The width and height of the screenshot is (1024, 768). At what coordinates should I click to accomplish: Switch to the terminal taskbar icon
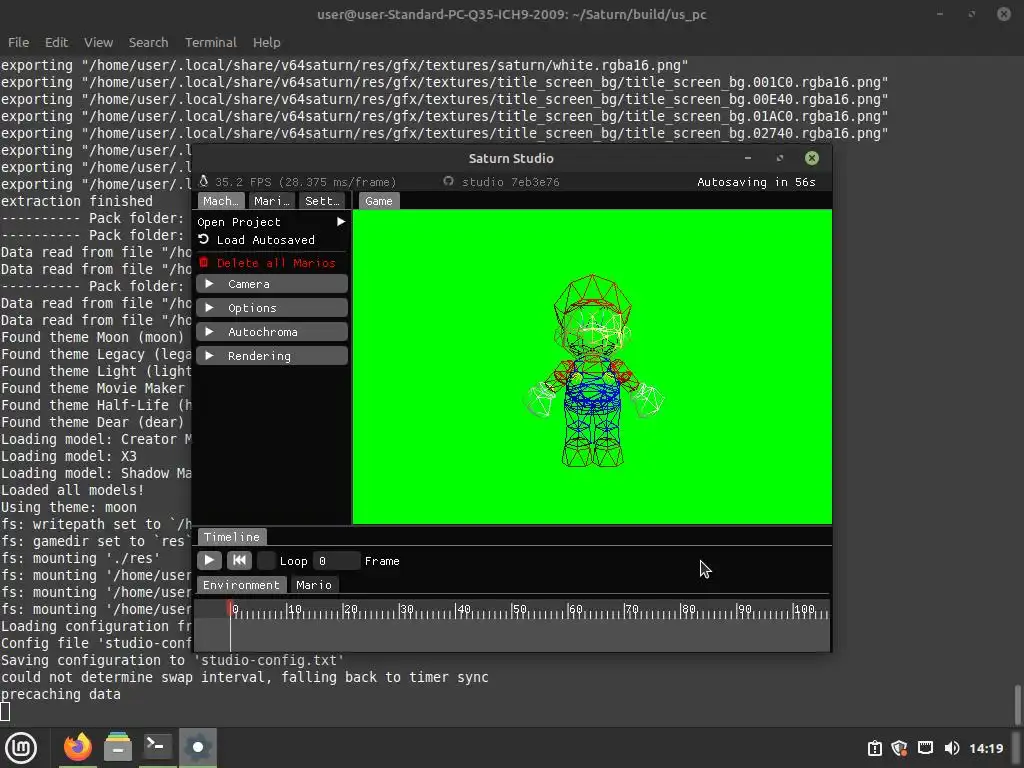coord(157,747)
